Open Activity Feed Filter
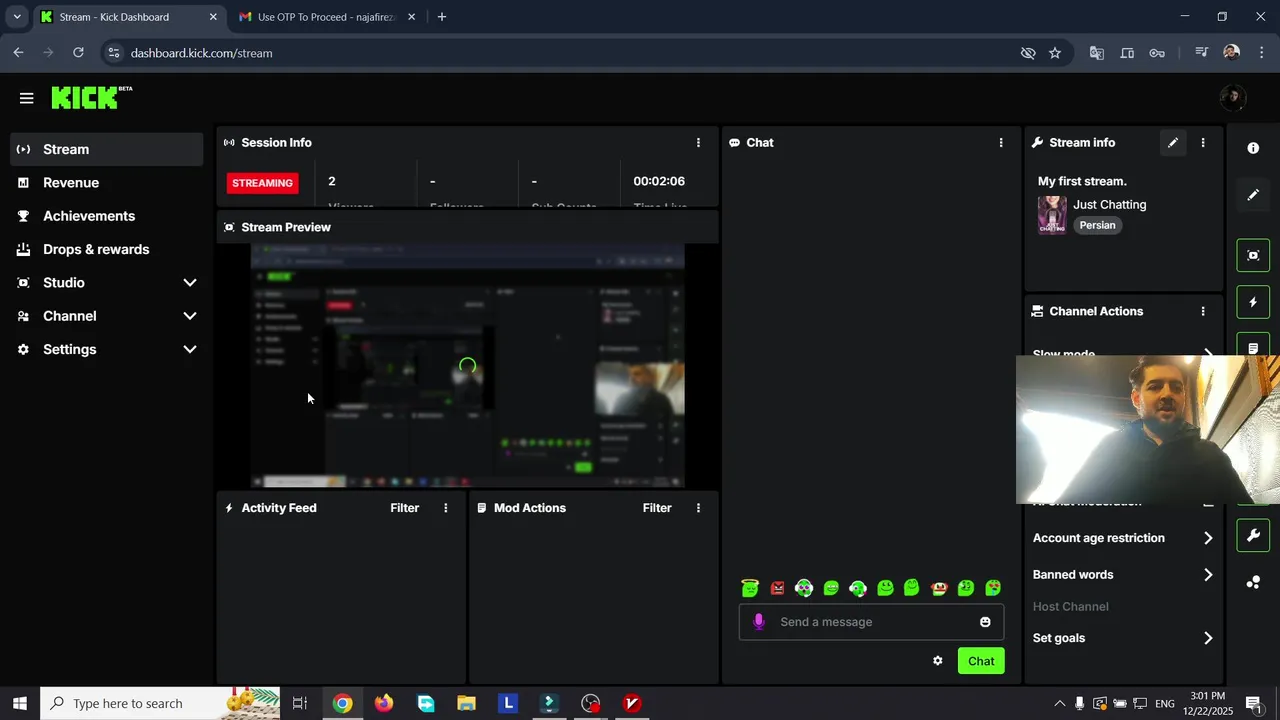The image size is (1280, 720). point(404,508)
